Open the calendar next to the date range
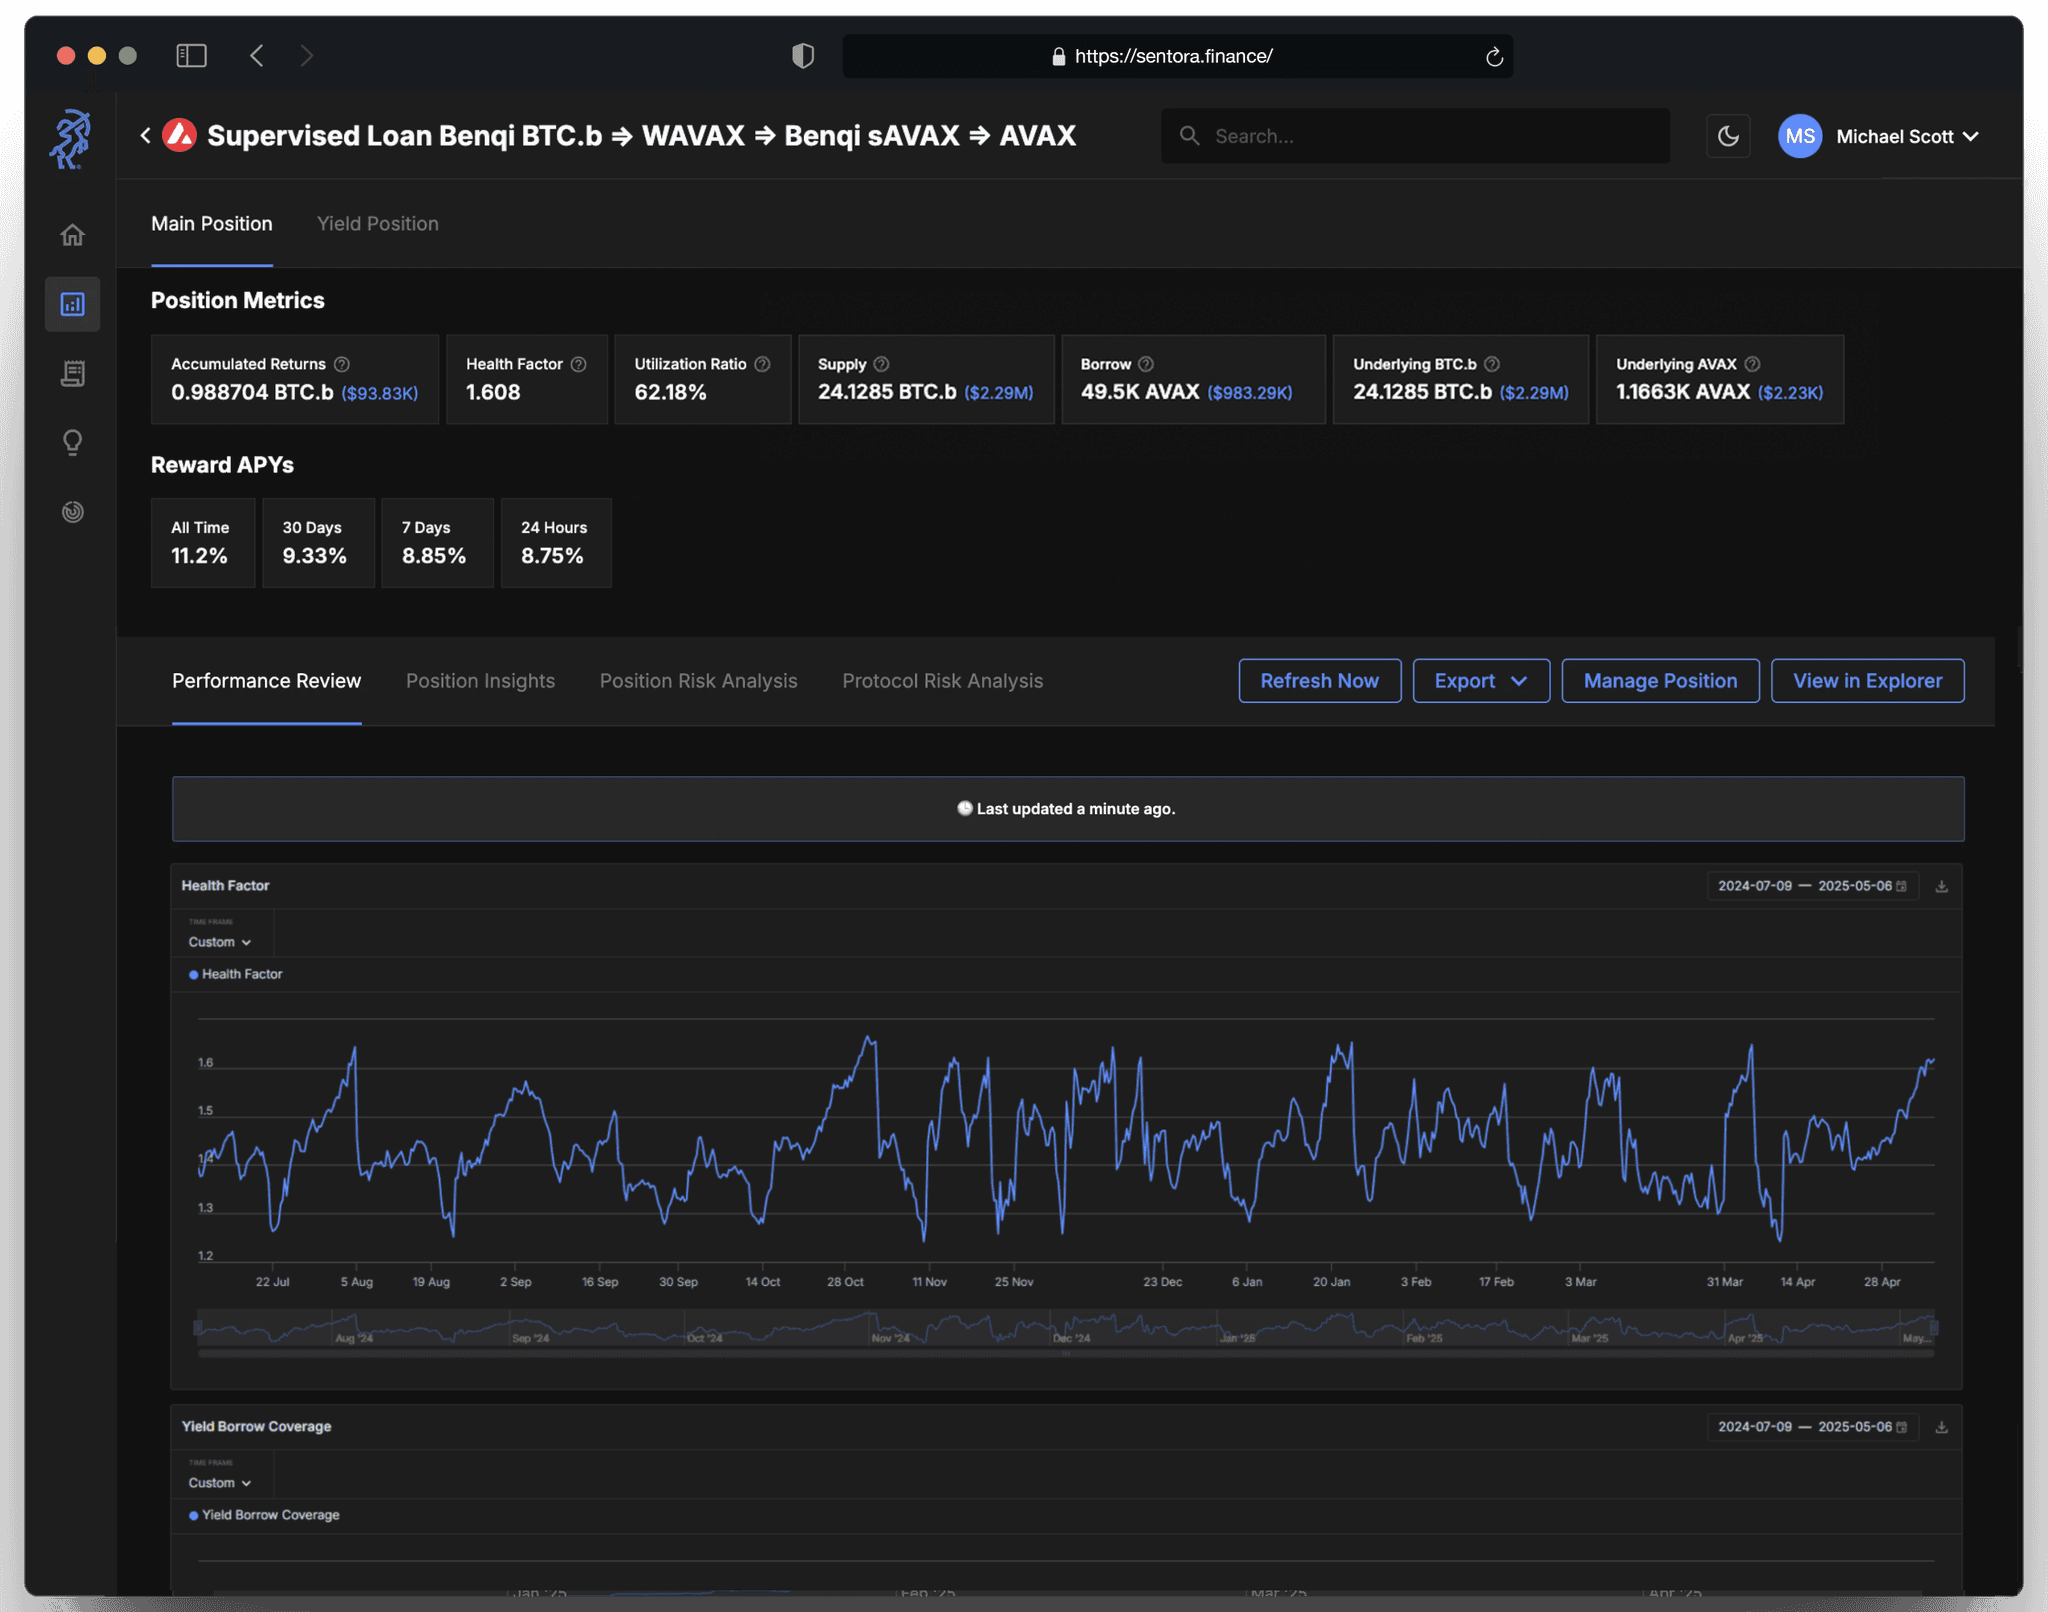Screen dimensions: 2048x1612 pos(1902,886)
